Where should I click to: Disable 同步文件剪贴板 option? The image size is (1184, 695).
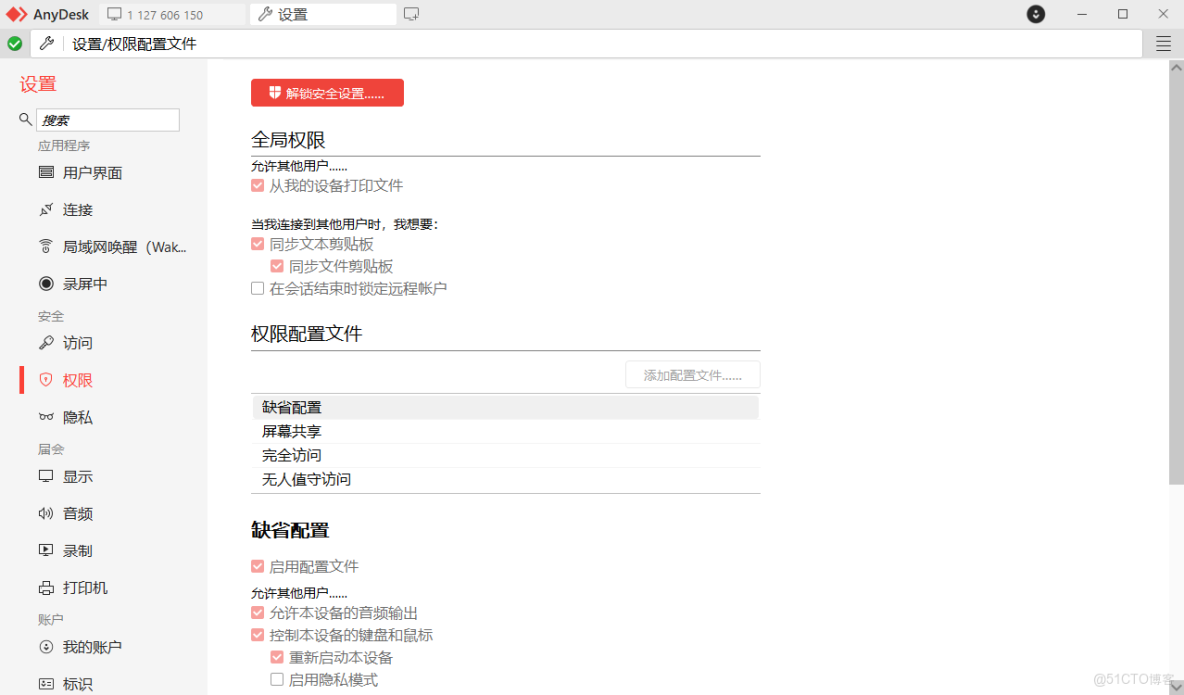(x=277, y=266)
